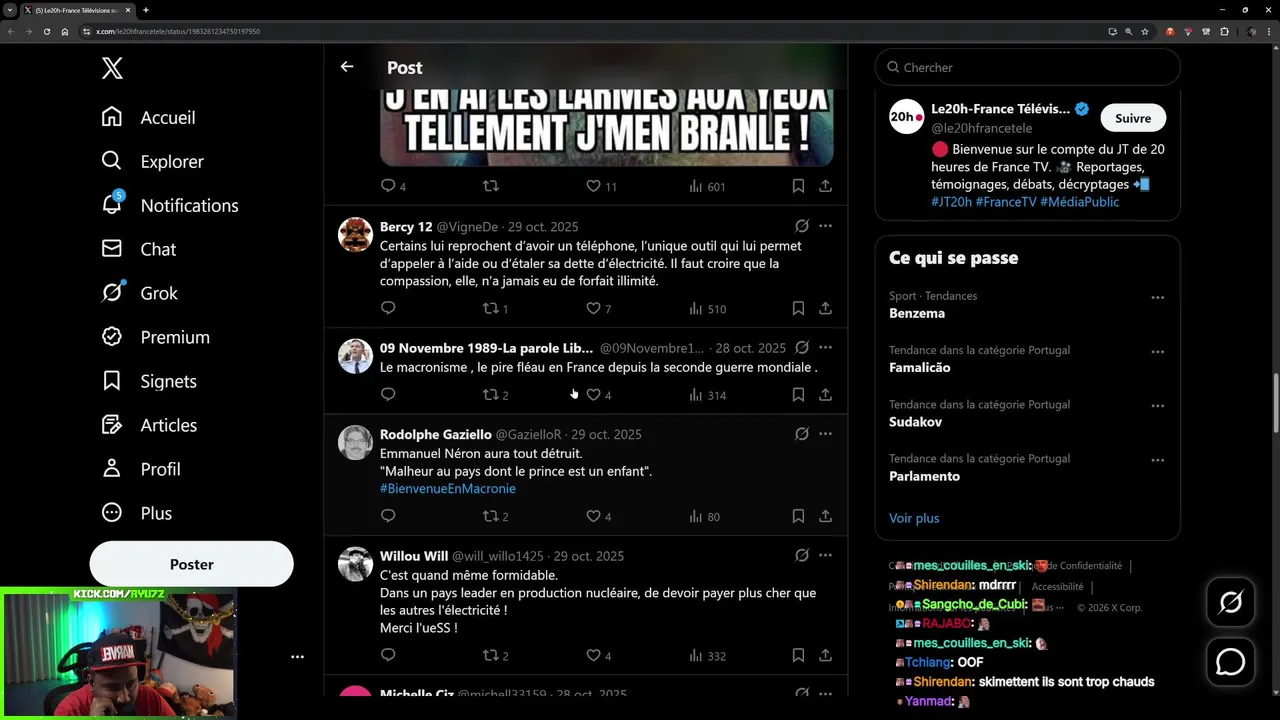Go to Signets in the sidebar
Screen dimensions: 1280x720
coord(149,381)
